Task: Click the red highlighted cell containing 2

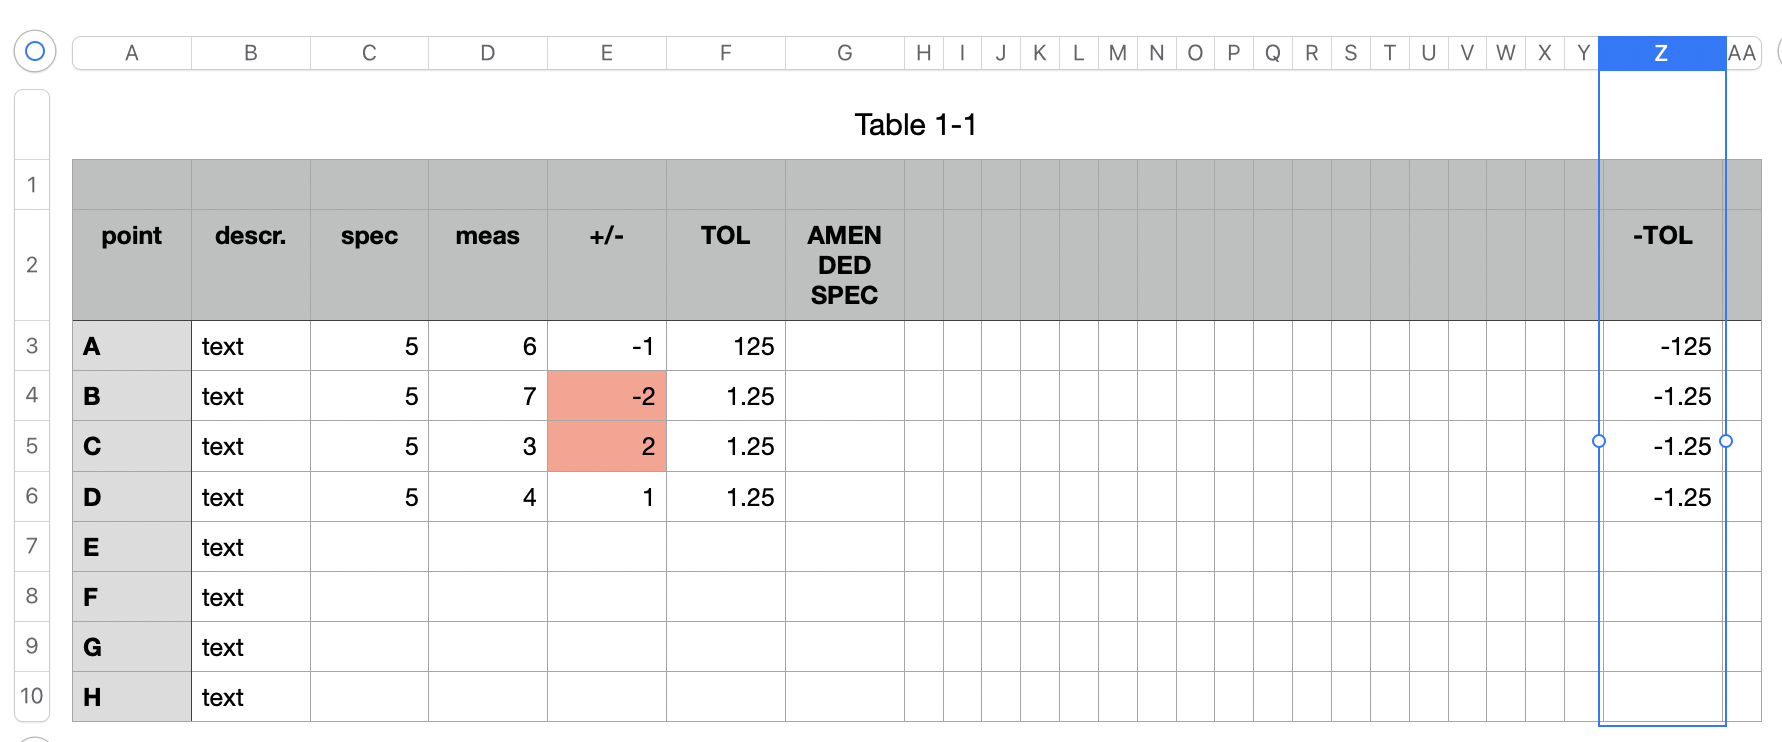Action: tap(607, 446)
